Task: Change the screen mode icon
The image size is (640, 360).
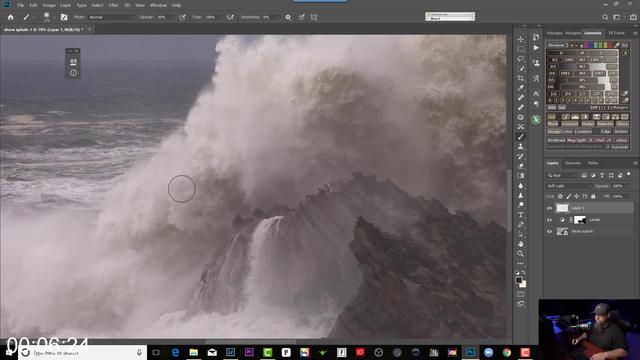Action: tap(521, 304)
